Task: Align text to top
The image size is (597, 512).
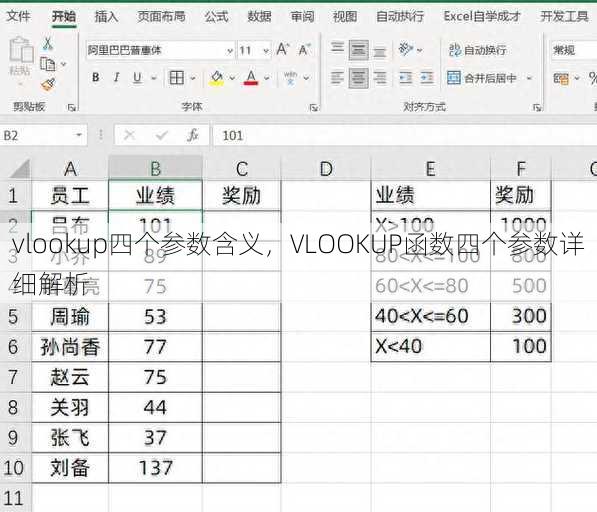Action: tap(337, 48)
